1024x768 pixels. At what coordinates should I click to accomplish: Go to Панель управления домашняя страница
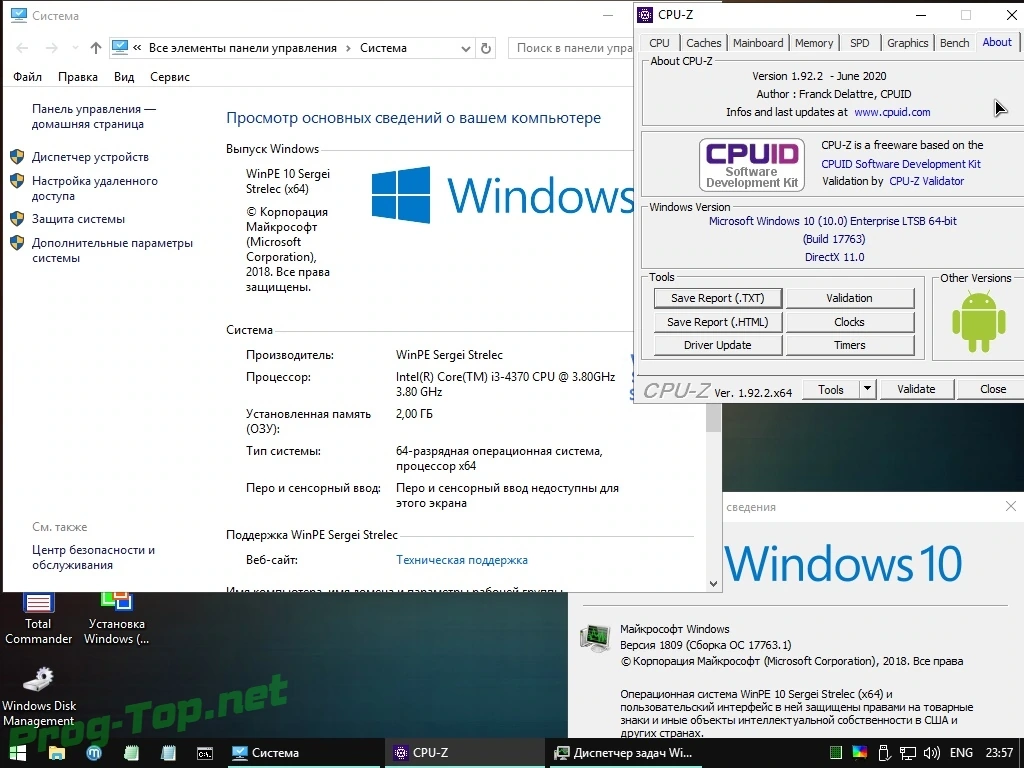(x=93, y=116)
